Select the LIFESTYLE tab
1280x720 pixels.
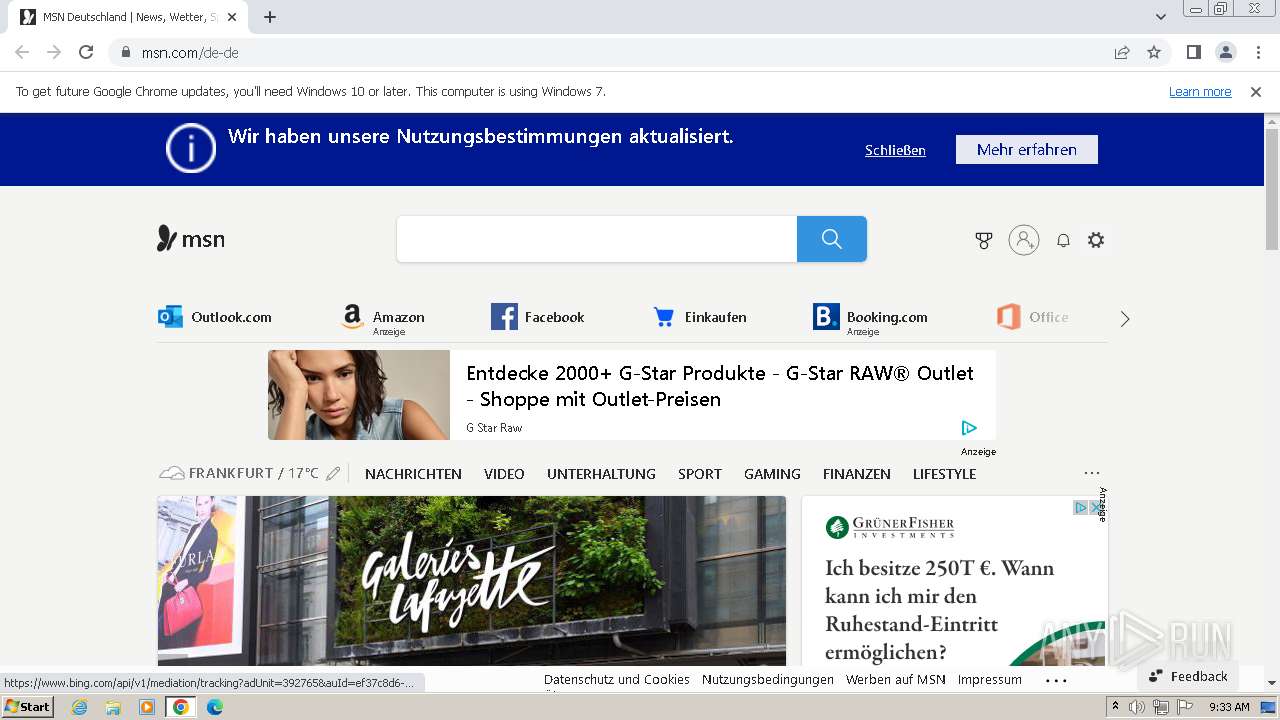pos(944,474)
